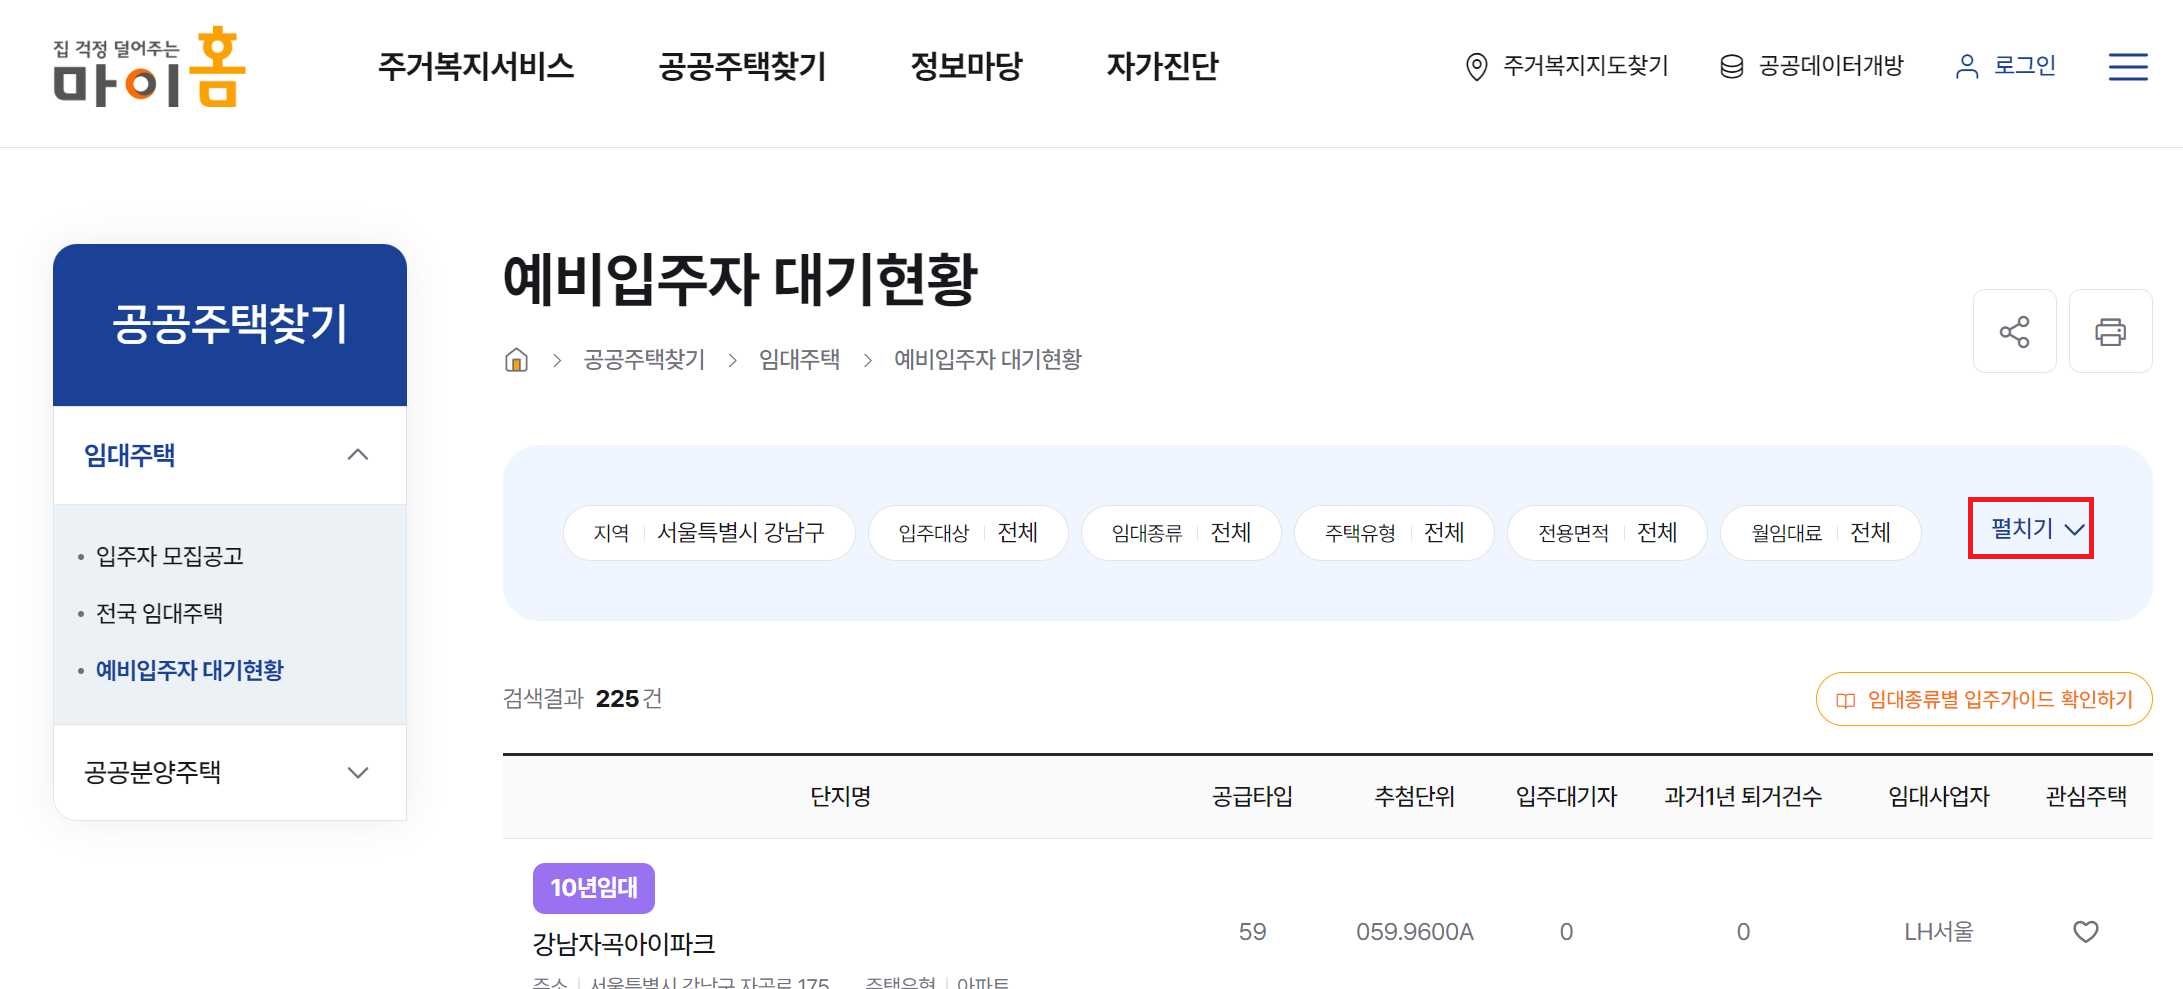Click the 임대주택 breadcrumb link
Screen dimensions: 2183x989
[x=799, y=360]
